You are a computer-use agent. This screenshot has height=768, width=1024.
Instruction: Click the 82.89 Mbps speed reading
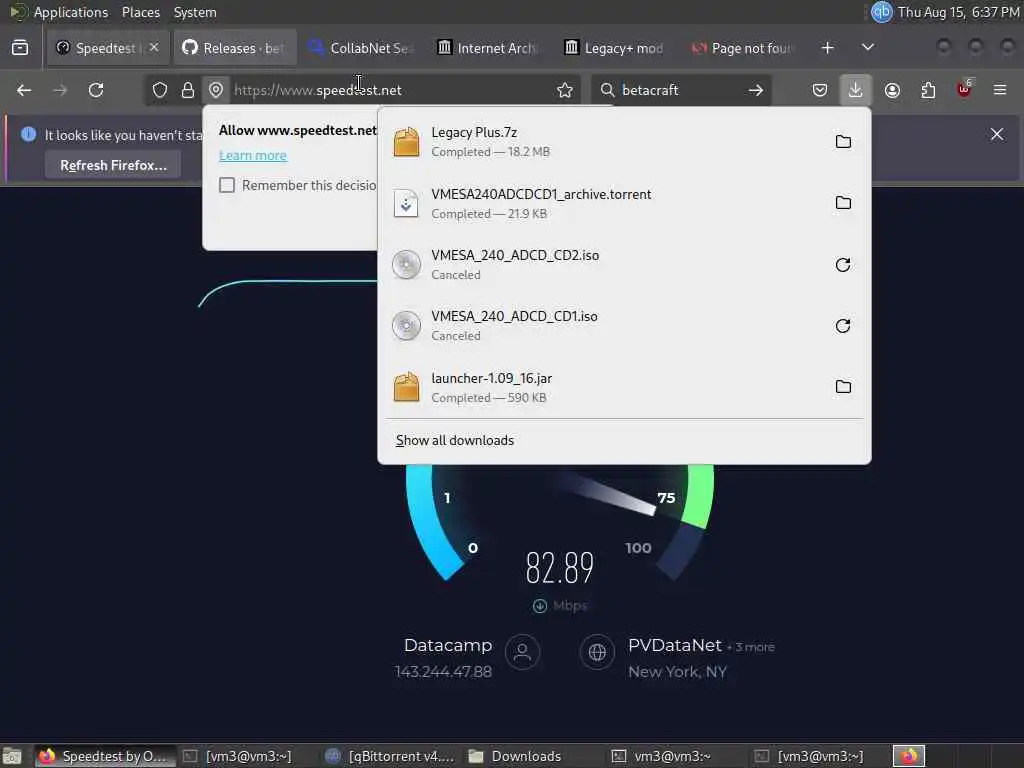coord(560,567)
